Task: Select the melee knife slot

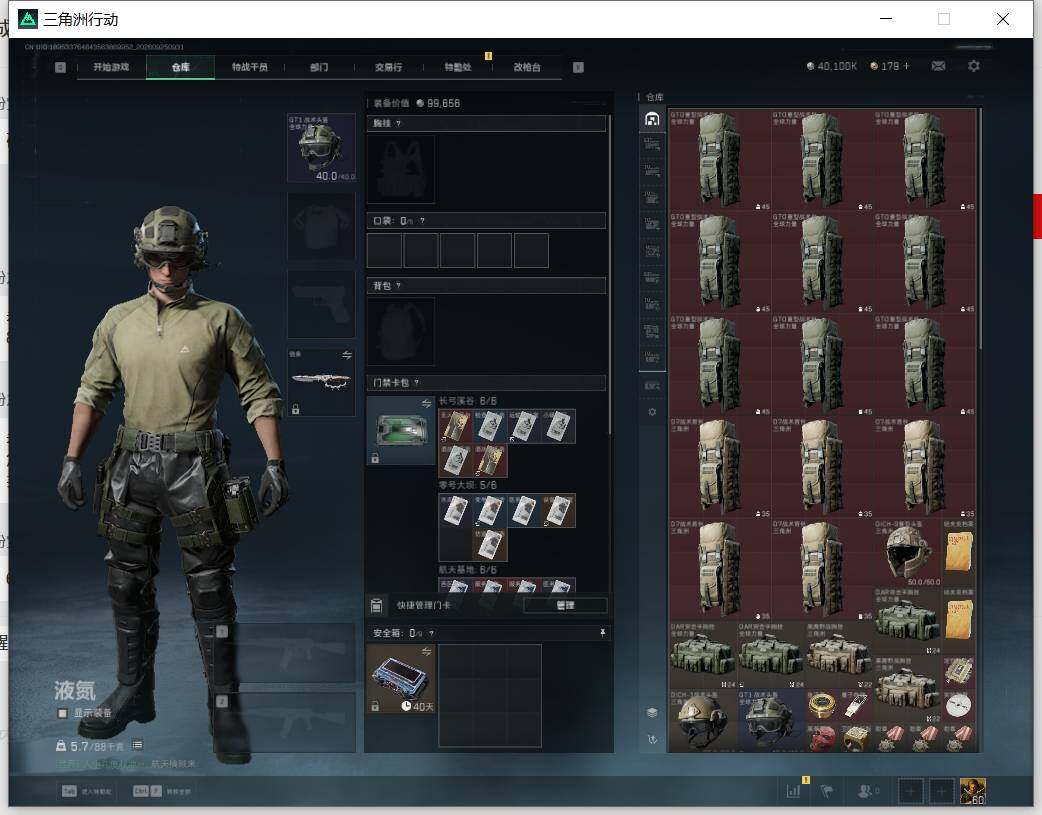Action: (322, 382)
